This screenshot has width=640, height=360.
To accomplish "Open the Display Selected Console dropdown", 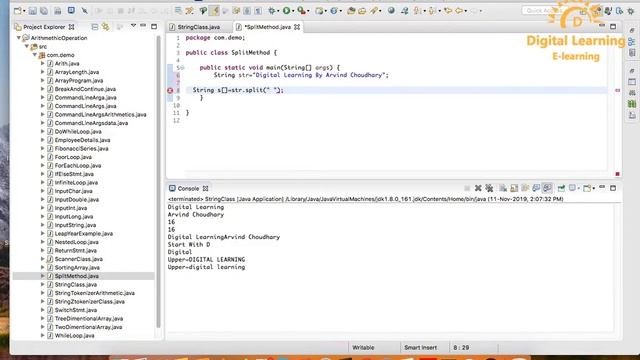I will pos(579,188).
